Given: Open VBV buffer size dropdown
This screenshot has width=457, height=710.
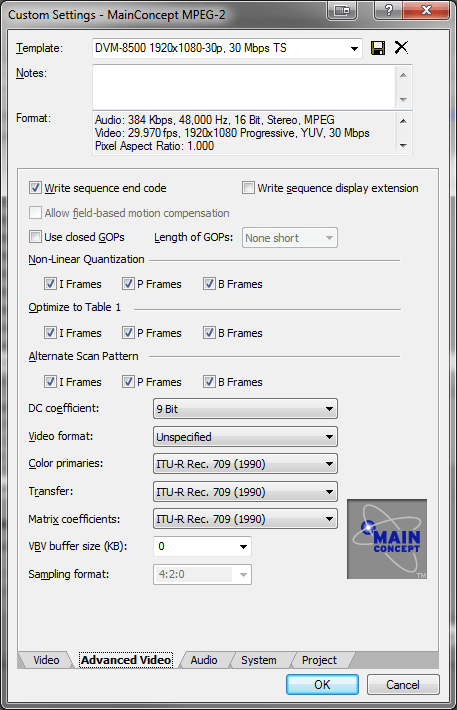Looking at the screenshot, I should [202, 547].
